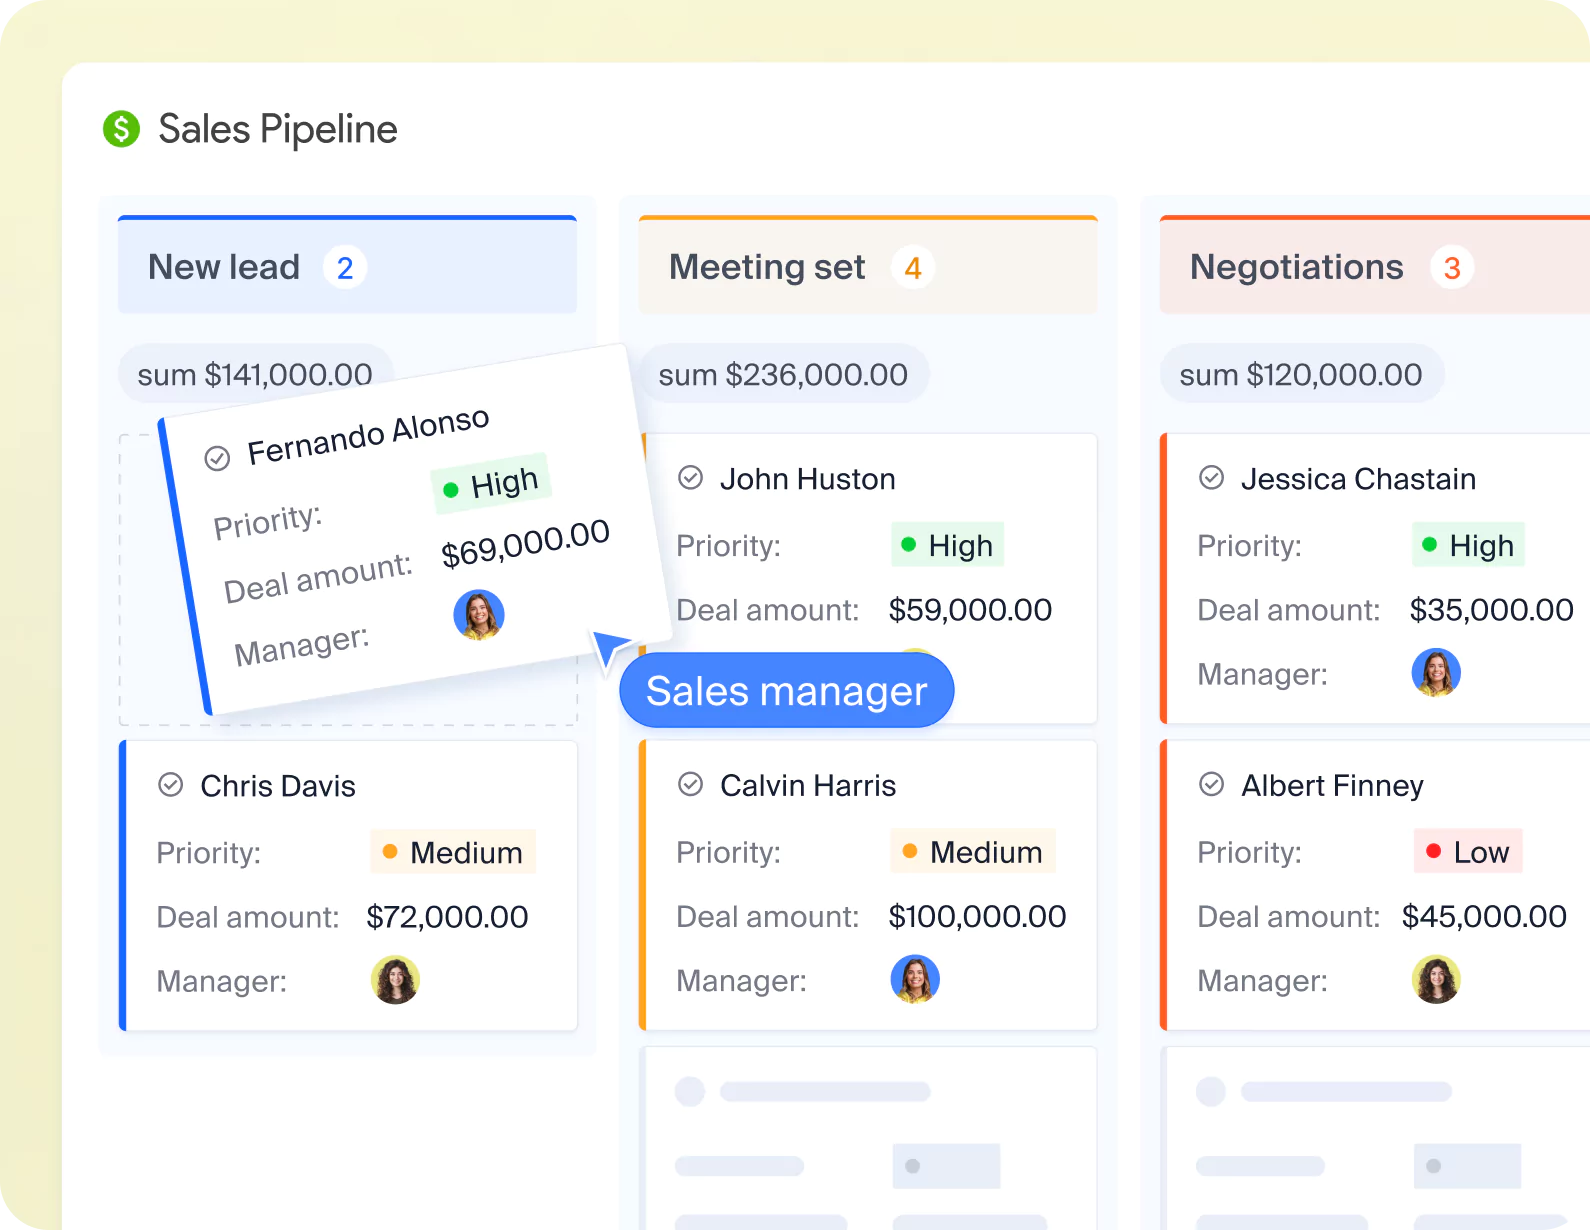Toggle the check circle beside Albert Finney
This screenshot has height=1230, width=1590.
click(1211, 785)
